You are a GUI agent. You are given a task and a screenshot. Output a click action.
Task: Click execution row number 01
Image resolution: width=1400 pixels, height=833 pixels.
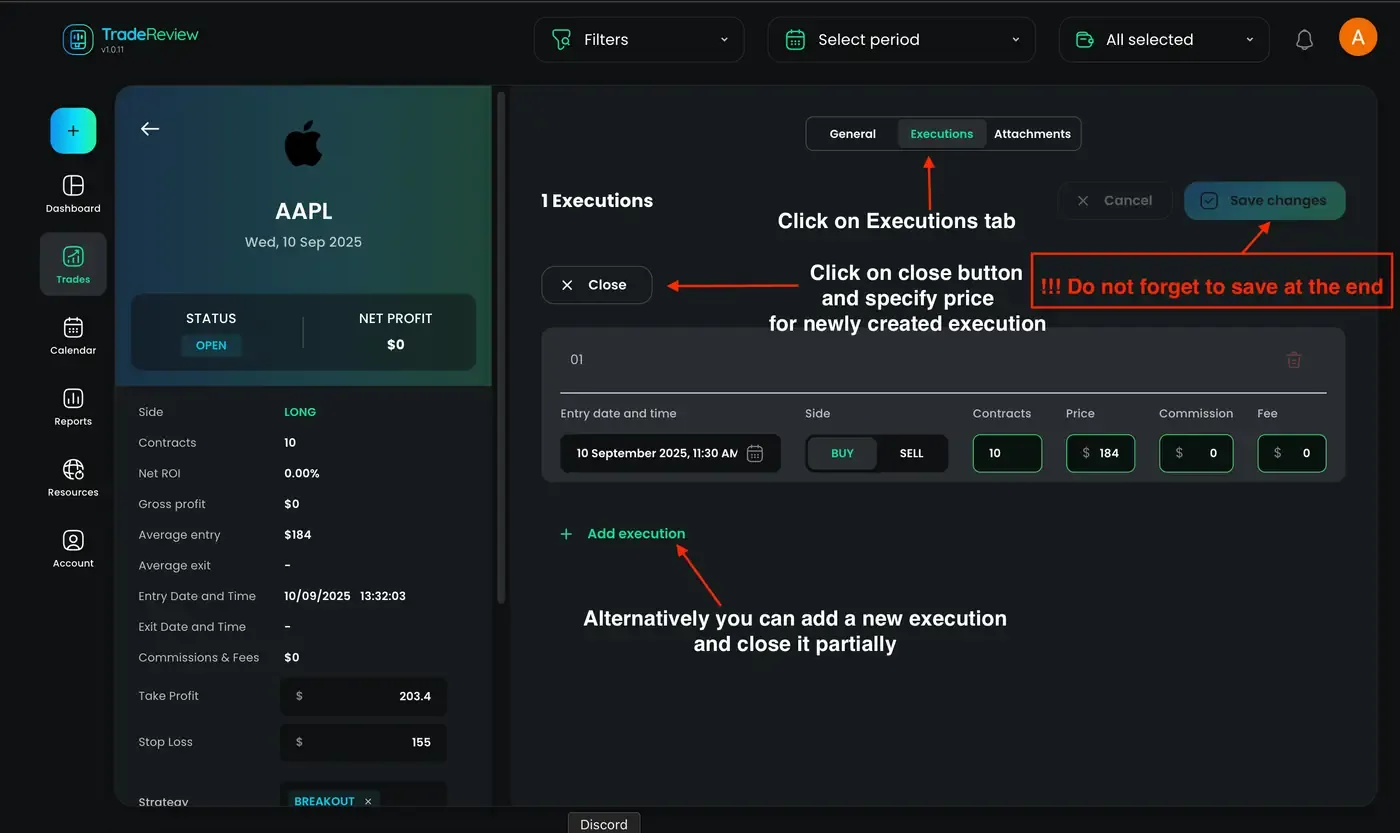click(576, 360)
